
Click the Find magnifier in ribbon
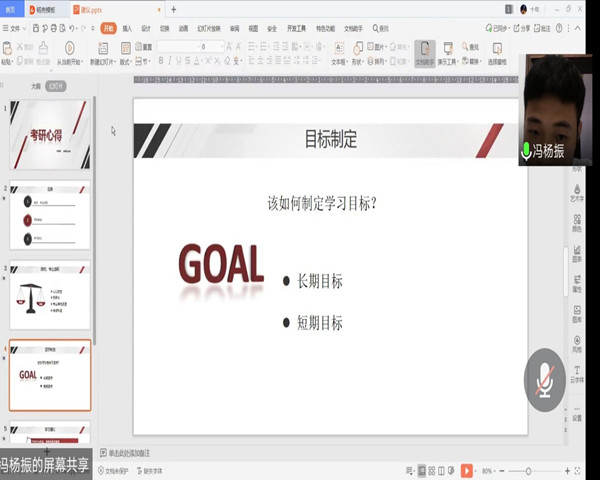tap(465, 47)
